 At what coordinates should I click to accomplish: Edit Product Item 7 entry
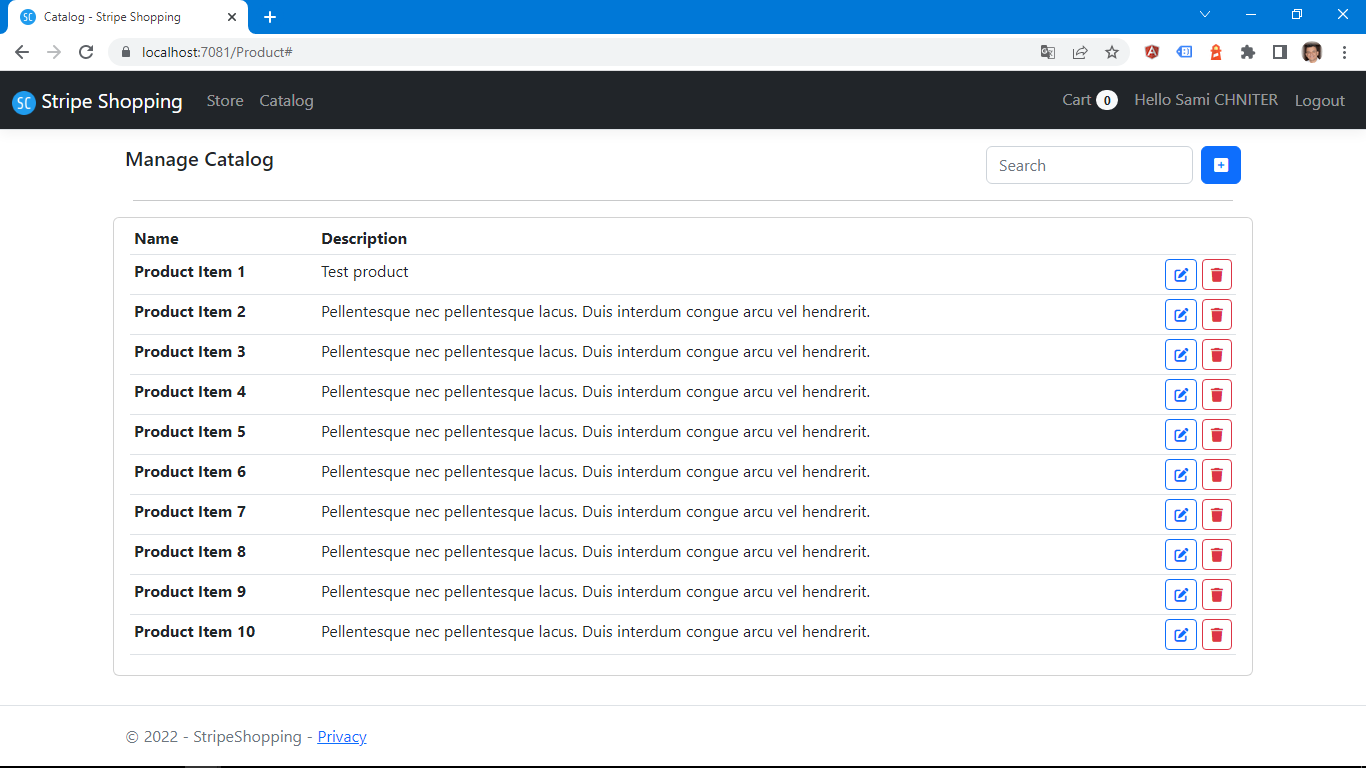pyautogui.click(x=1180, y=515)
